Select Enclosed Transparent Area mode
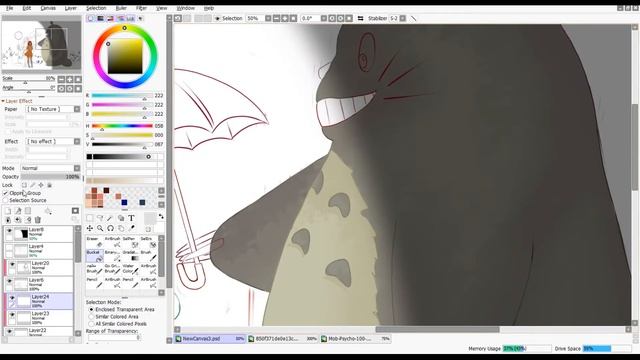The height and width of the screenshot is (360, 640). tap(91, 310)
